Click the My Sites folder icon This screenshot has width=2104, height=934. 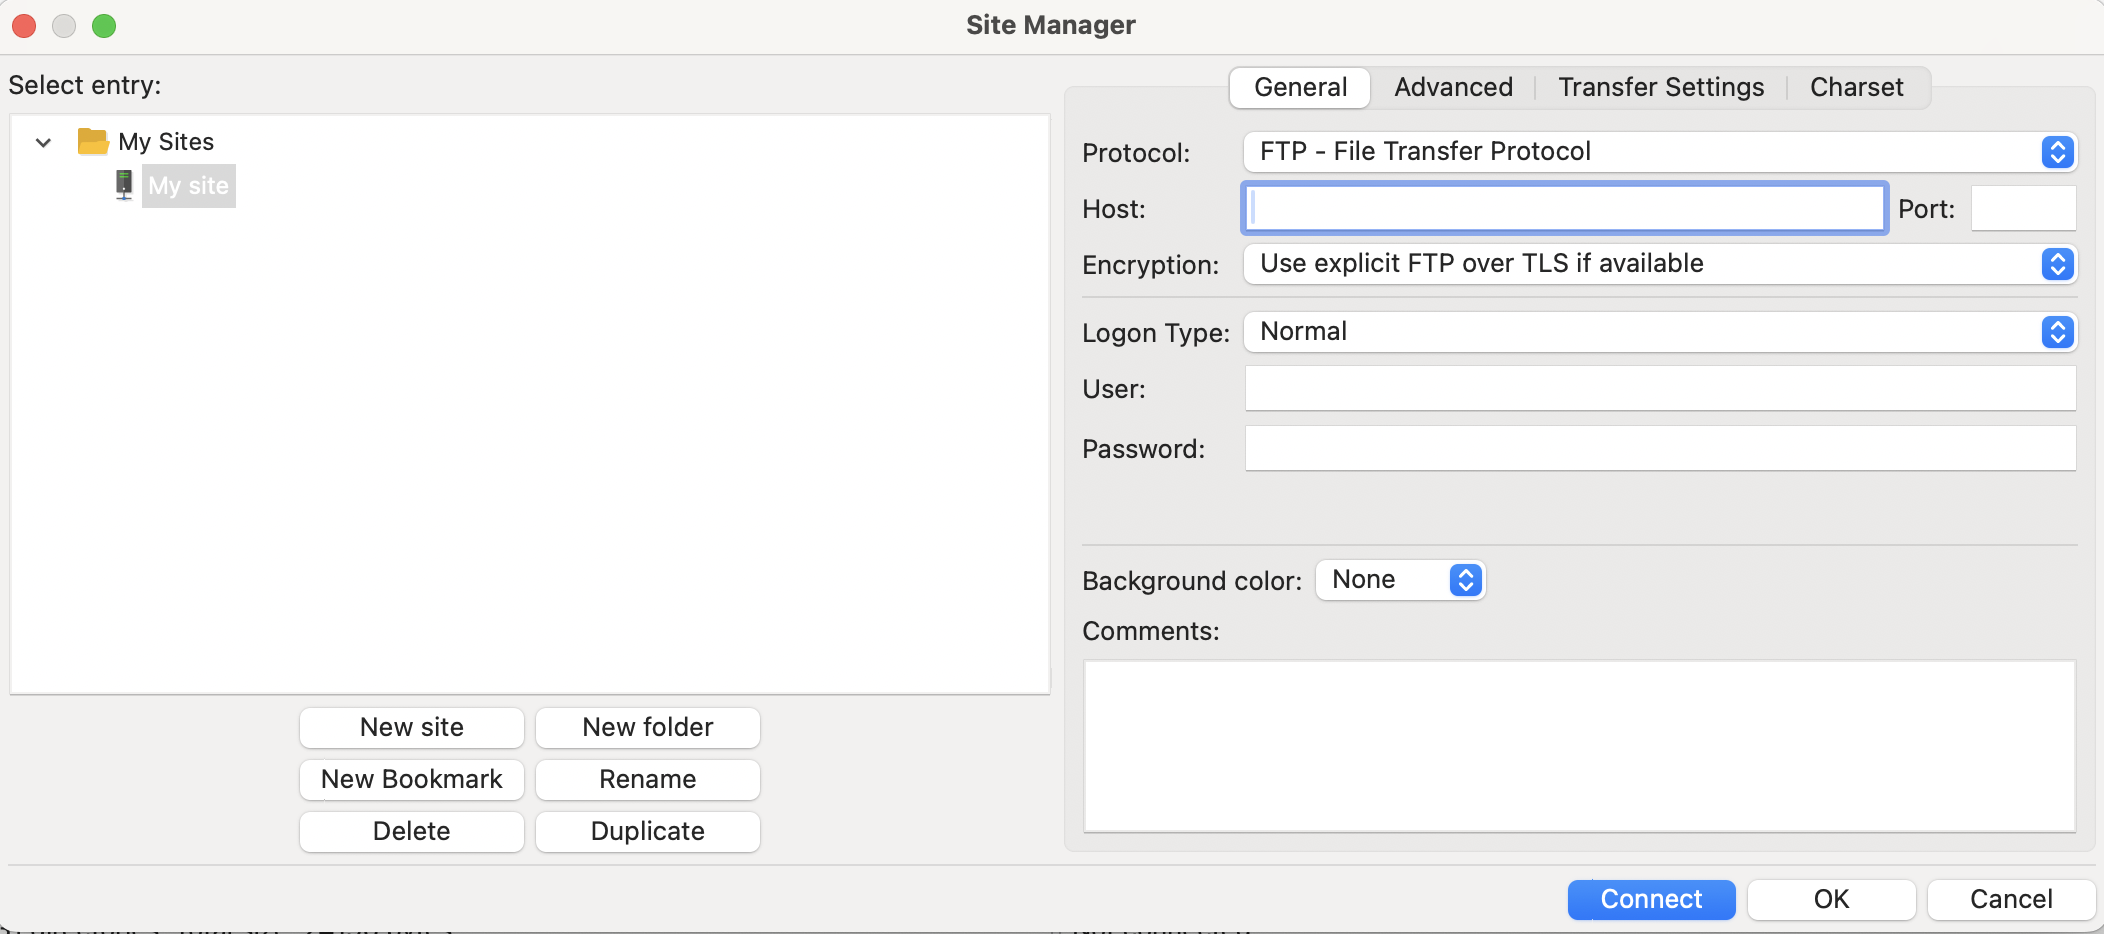91,141
